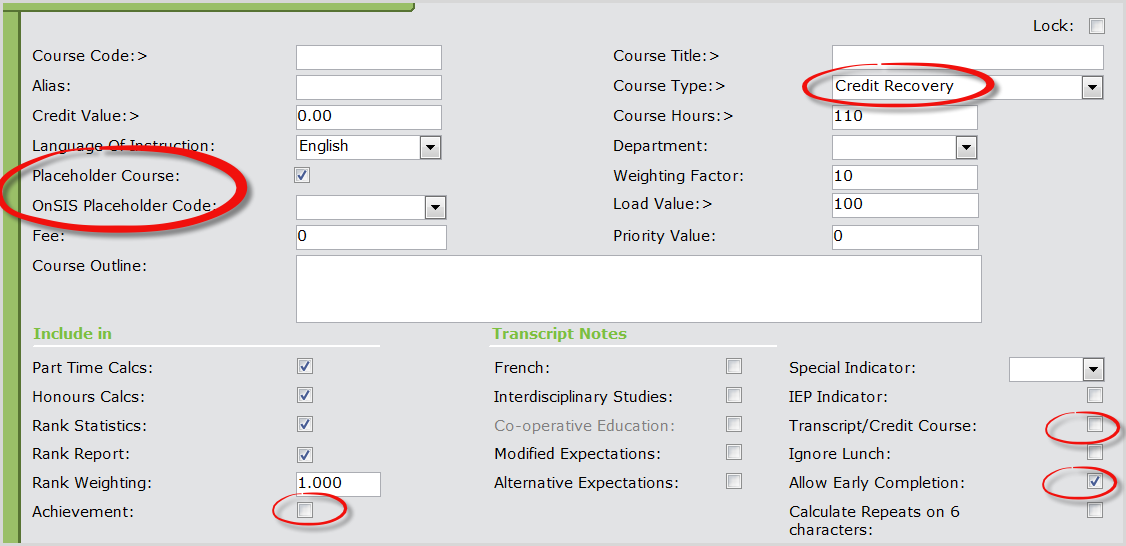Enable the Achievement checkbox
Screen dimensions: 1126x546
pyautogui.click(x=306, y=511)
